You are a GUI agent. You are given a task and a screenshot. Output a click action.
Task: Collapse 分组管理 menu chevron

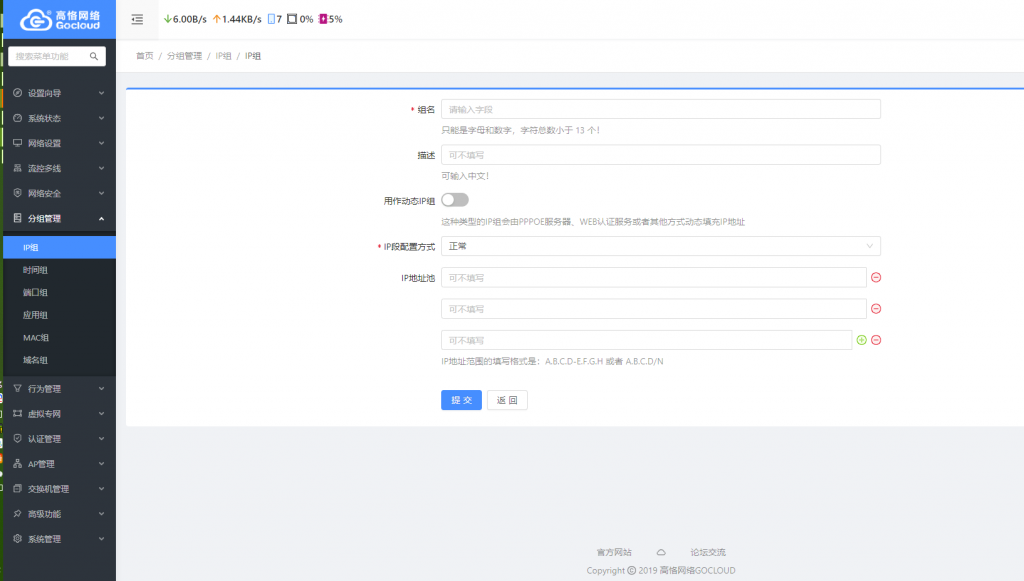click(101, 219)
